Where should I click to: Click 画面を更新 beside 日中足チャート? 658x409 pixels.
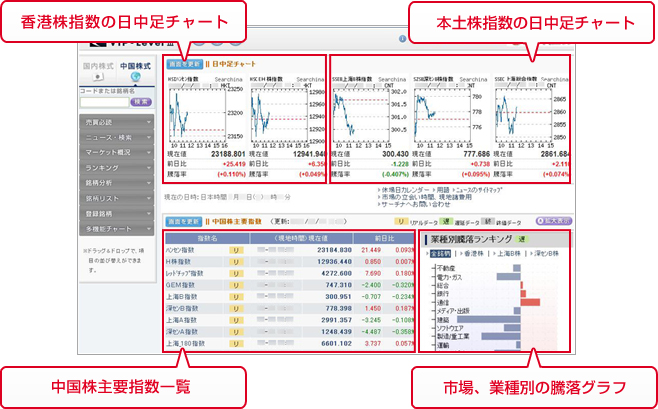pyautogui.click(x=185, y=64)
